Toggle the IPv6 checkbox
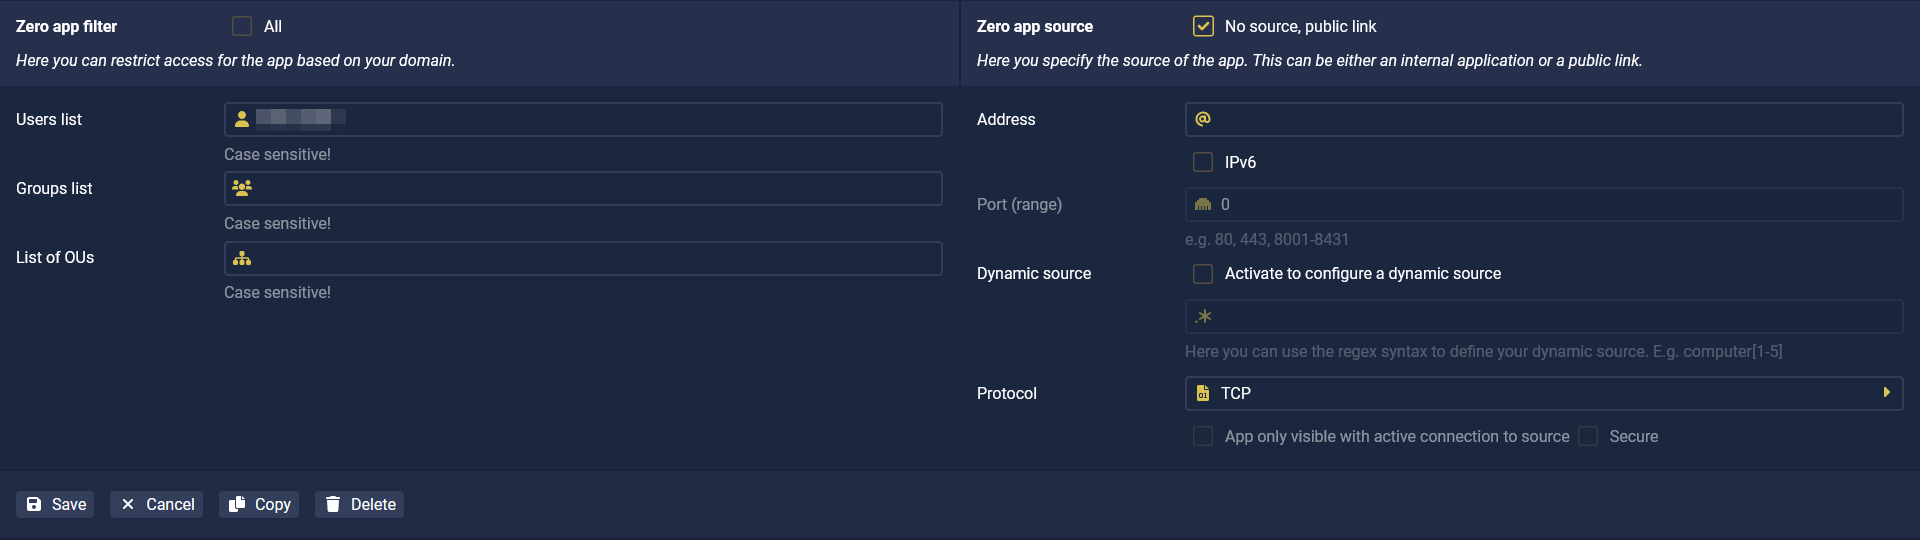Viewport: 1920px width, 540px height. click(1203, 162)
